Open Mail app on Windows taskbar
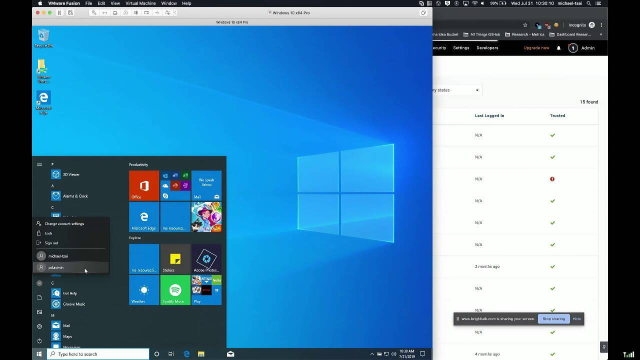This screenshot has height=360, width=640. (x=231, y=354)
